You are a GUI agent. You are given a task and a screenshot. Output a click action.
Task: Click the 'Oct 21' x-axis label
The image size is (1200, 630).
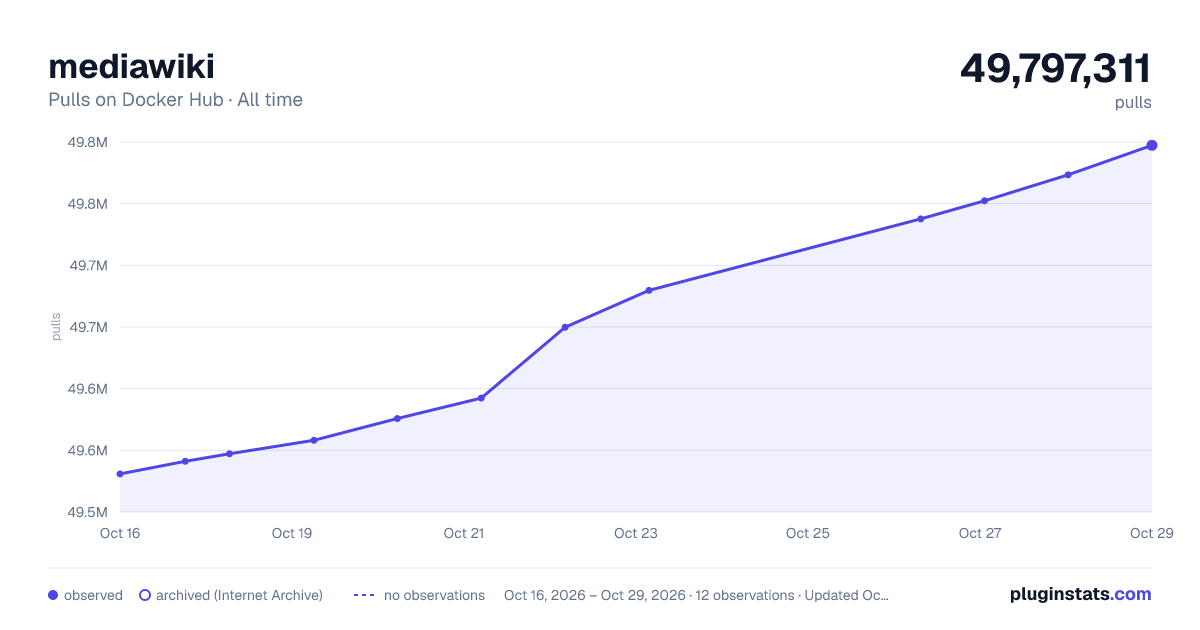[464, 533]
